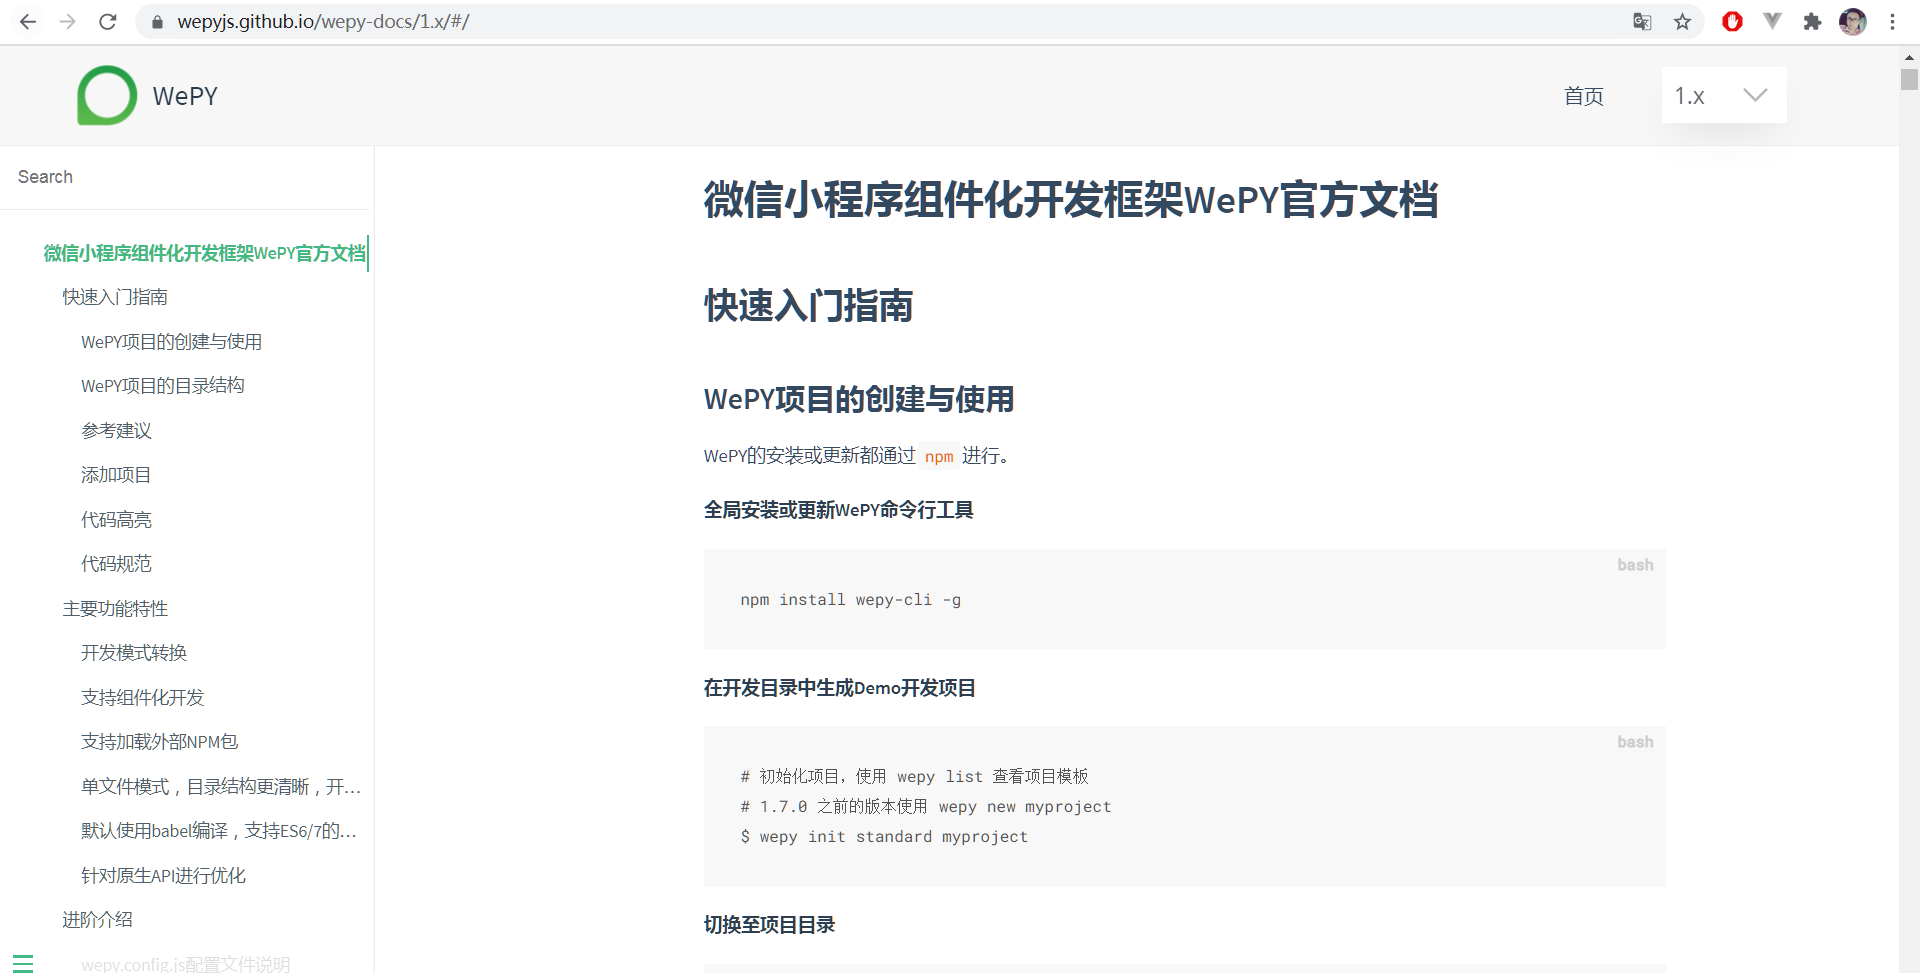Image resolution: width=1920 pixels, height=973 pixels.
Task: Click the scrollbar up arrow
Action: coord(1908,57)
